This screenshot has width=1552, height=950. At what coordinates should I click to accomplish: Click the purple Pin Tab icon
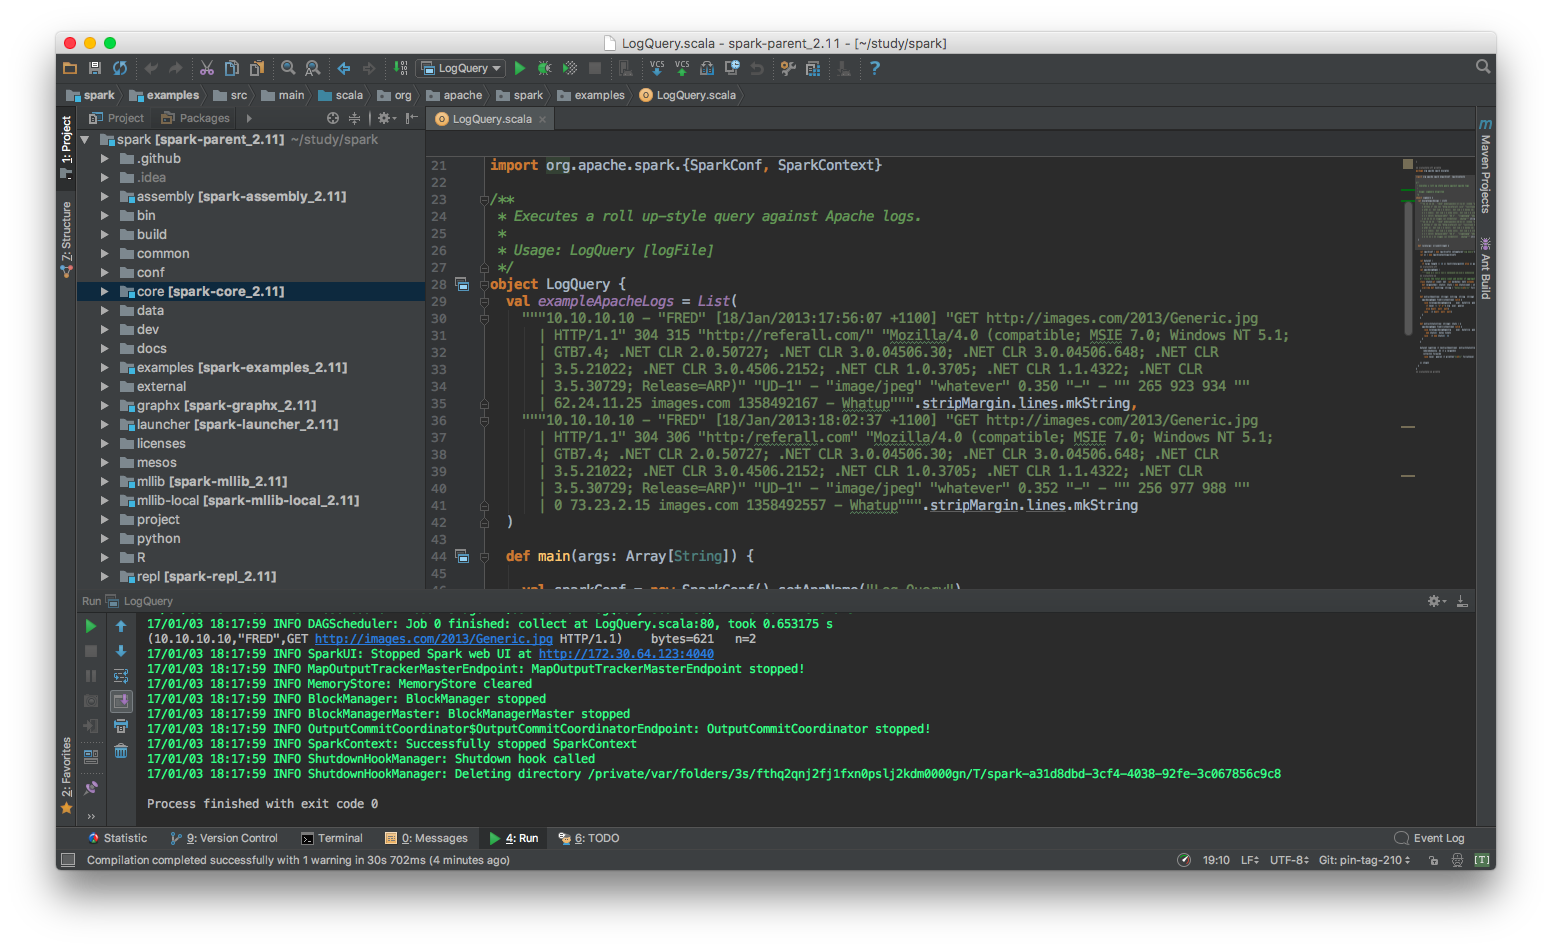(91, 788)
